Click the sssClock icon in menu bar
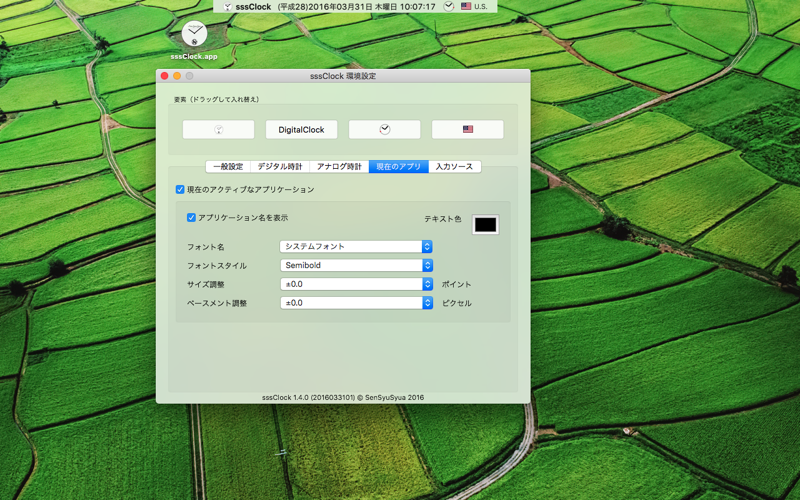 (x=228, y=7)
